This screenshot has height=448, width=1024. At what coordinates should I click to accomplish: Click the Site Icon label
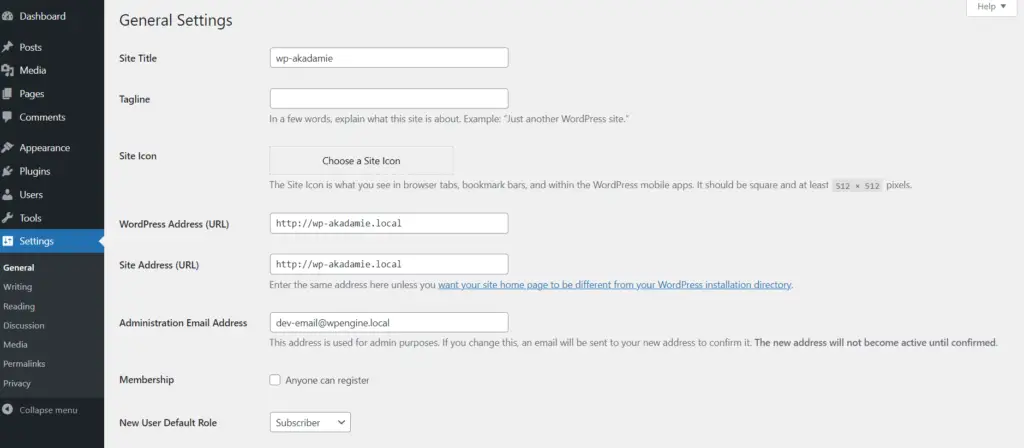coord(138,156)
